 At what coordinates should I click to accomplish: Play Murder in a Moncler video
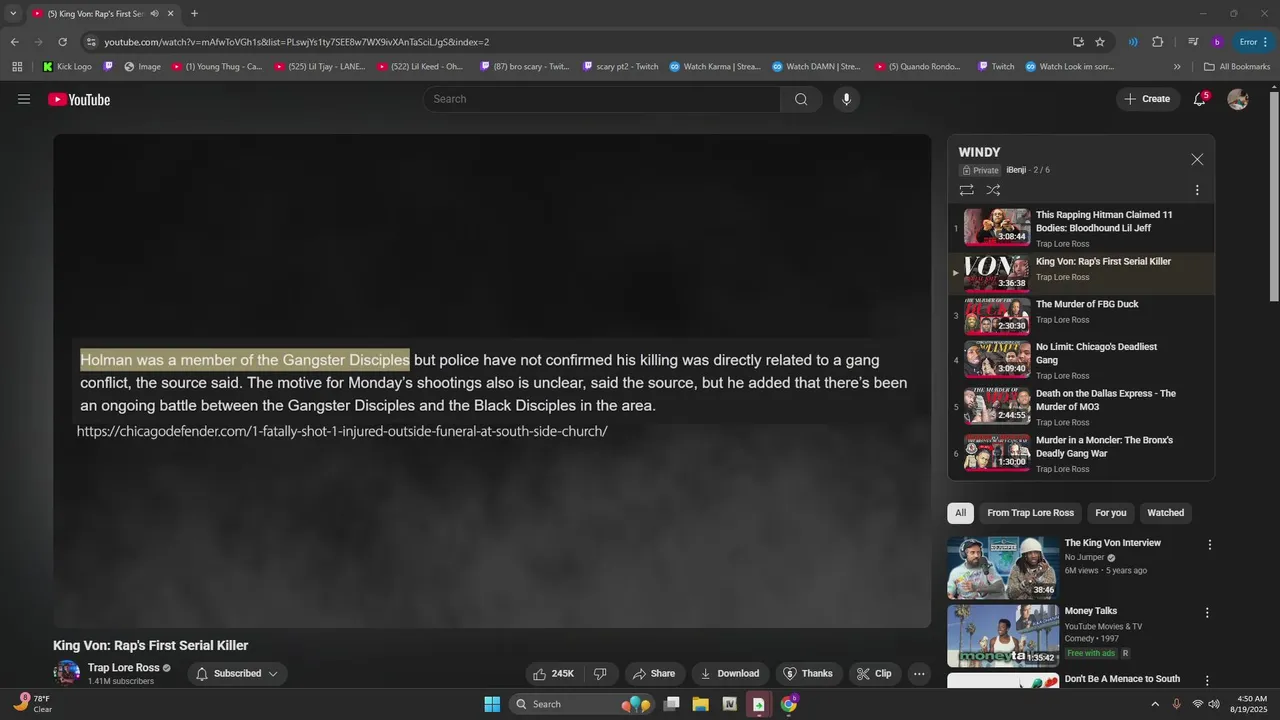click(x=1081, y=453)
